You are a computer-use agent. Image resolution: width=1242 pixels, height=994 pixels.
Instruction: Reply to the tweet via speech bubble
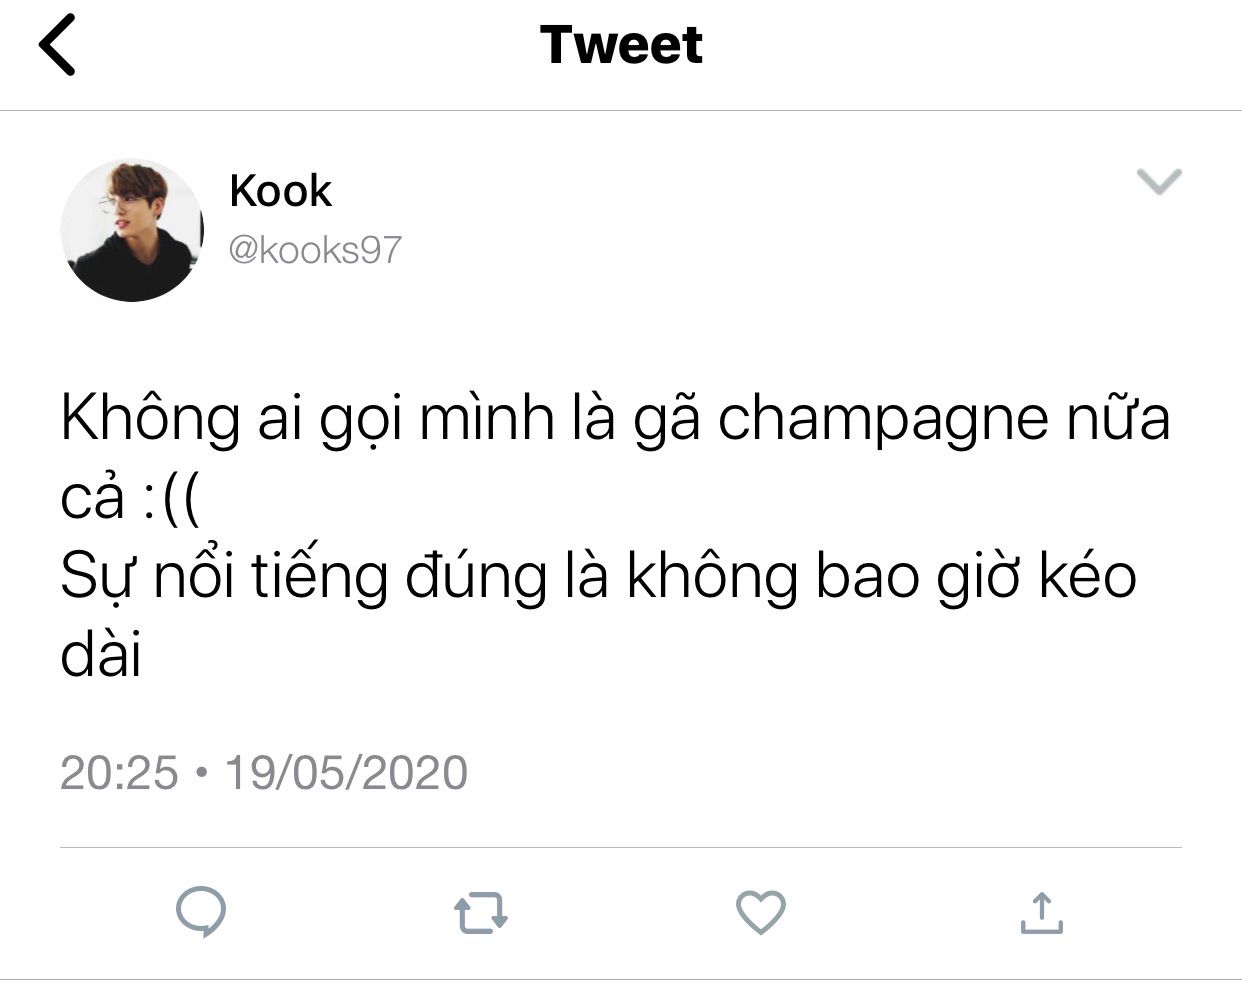[201, 911]
